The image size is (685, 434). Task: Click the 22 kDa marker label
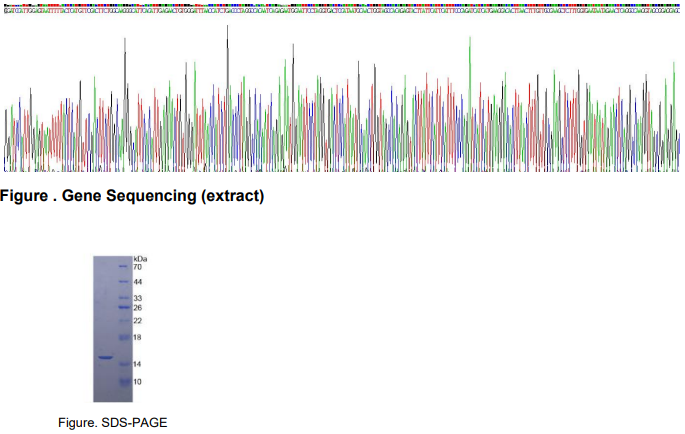pyautogui.click(x=138, y=321)
